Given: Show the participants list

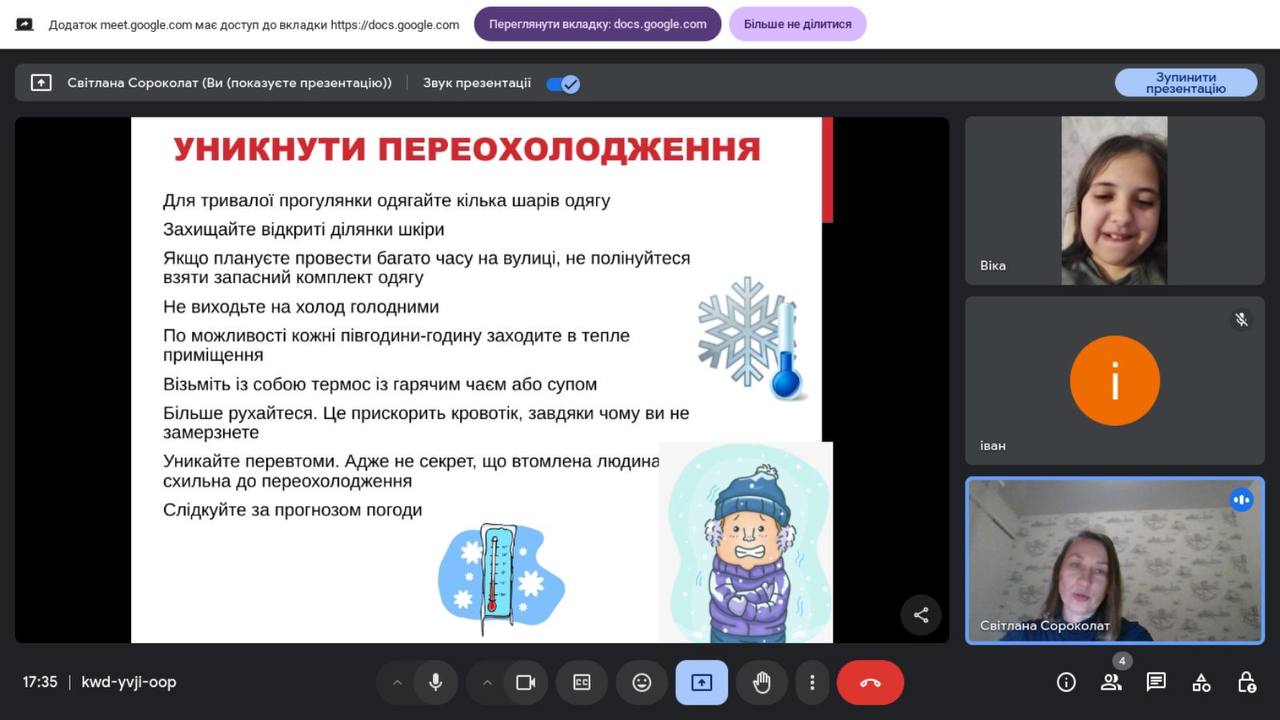Looking at the screenshot, I should (x=1111, y=682).
